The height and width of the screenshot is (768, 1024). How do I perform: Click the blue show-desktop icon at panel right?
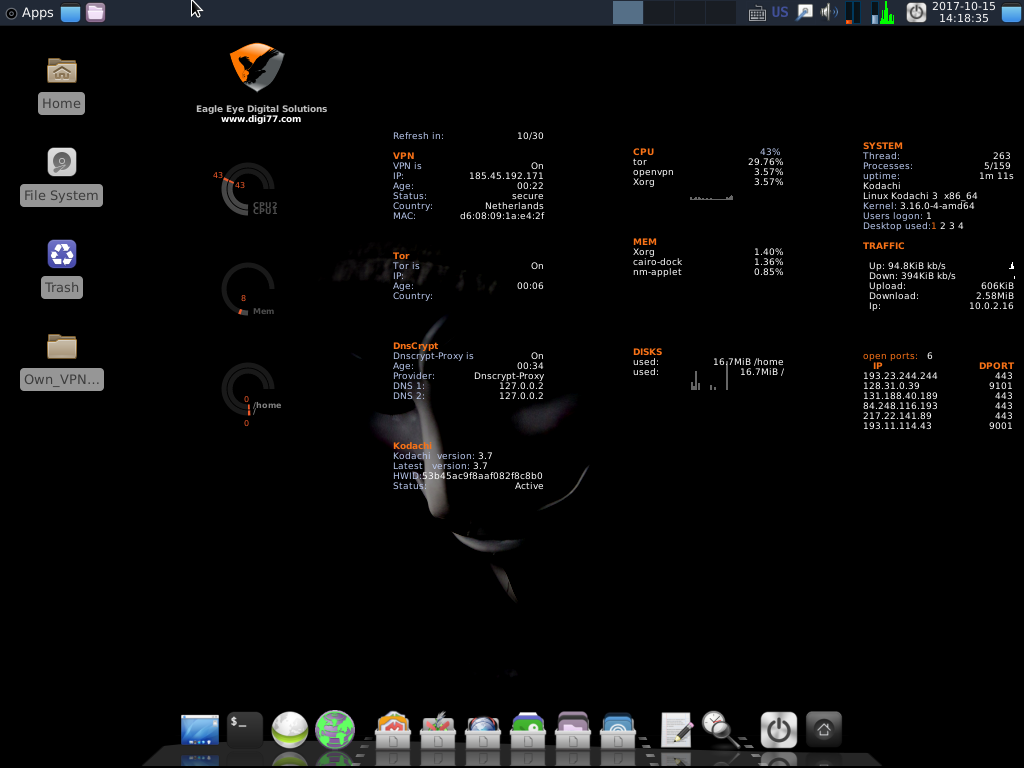pyautogui.click(x=1011, y=12)
